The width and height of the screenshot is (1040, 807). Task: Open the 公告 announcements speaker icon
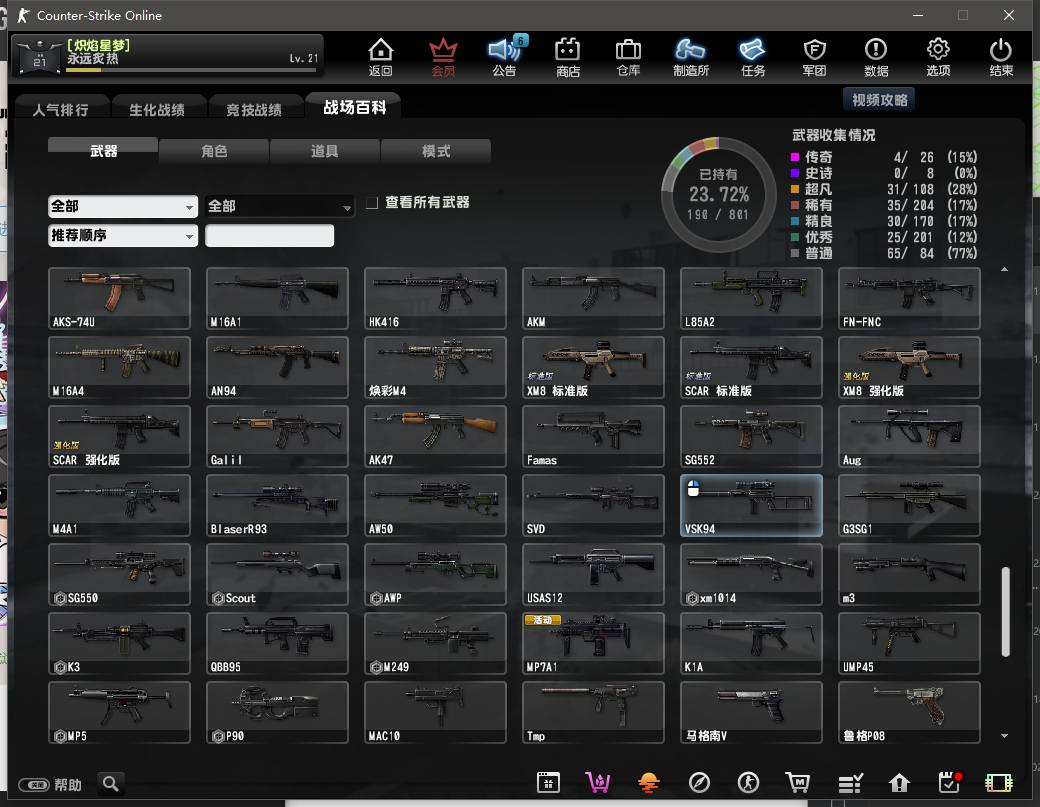pyautogui.click(x=505, y=57)
